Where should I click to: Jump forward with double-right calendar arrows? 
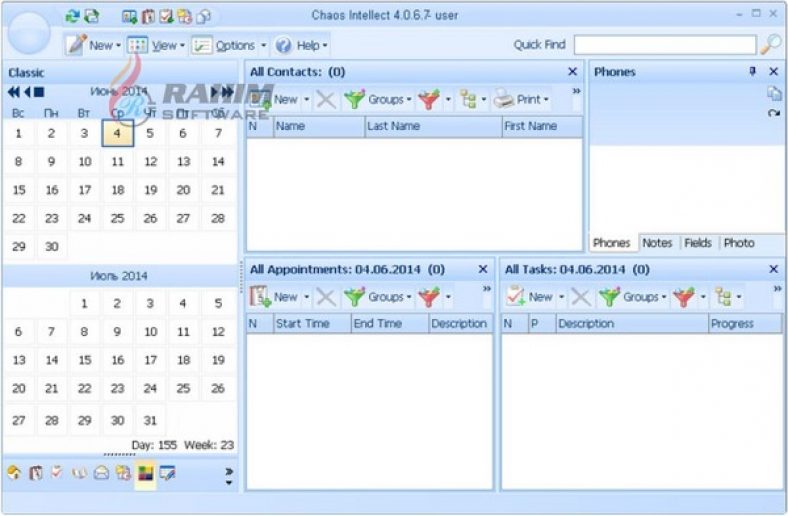point(227,92)
